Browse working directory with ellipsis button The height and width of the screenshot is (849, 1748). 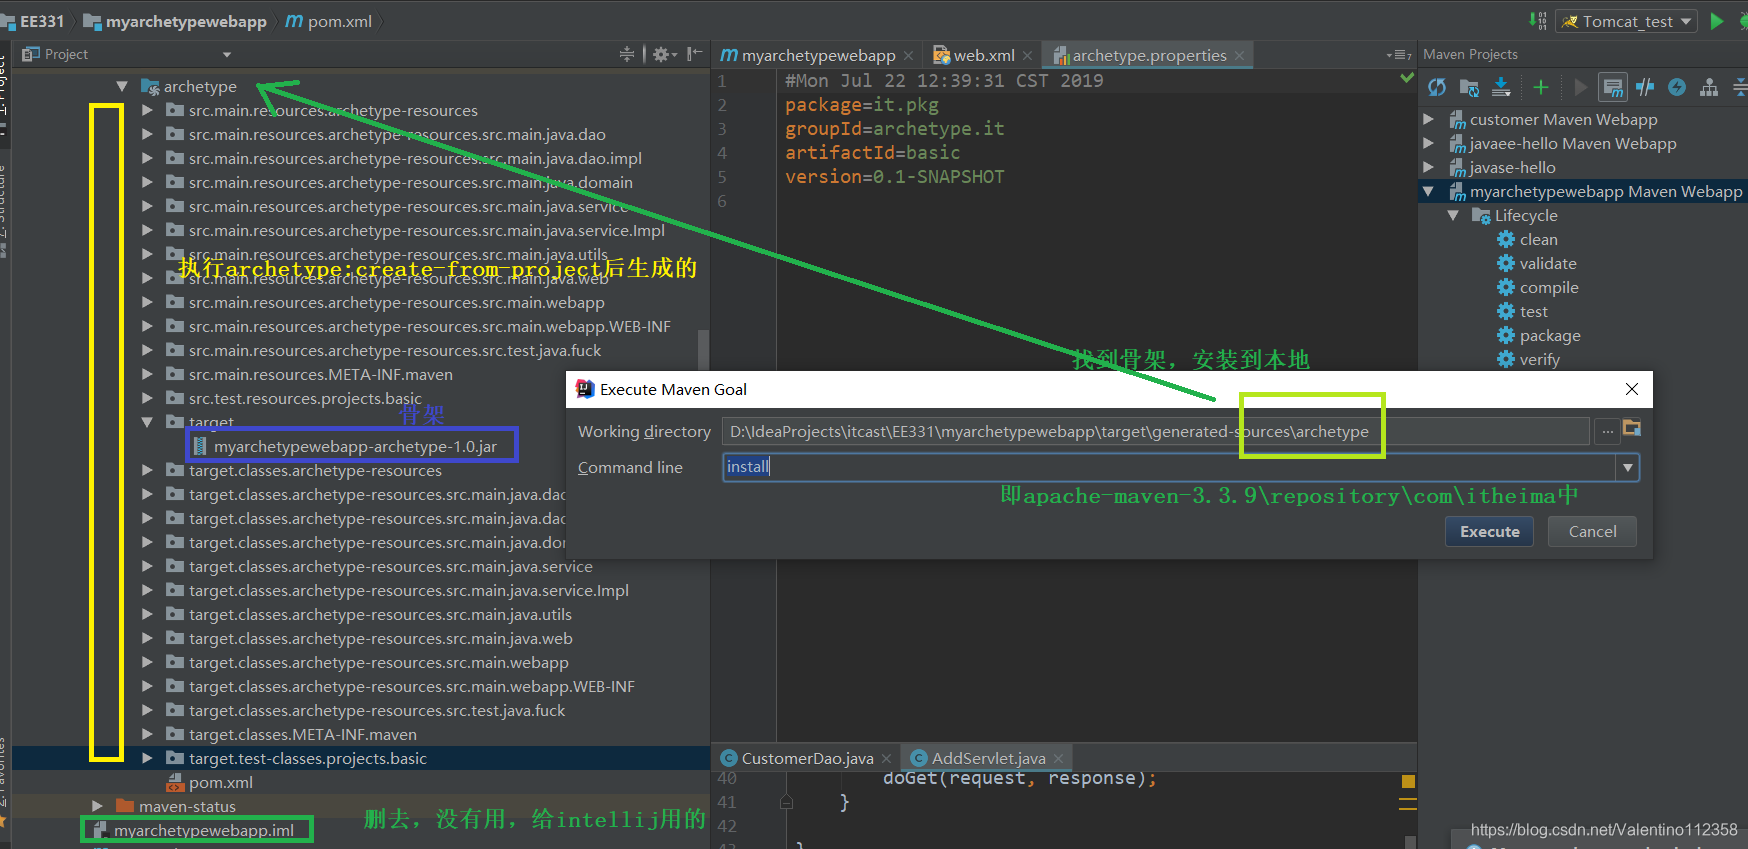[1607, 431]
